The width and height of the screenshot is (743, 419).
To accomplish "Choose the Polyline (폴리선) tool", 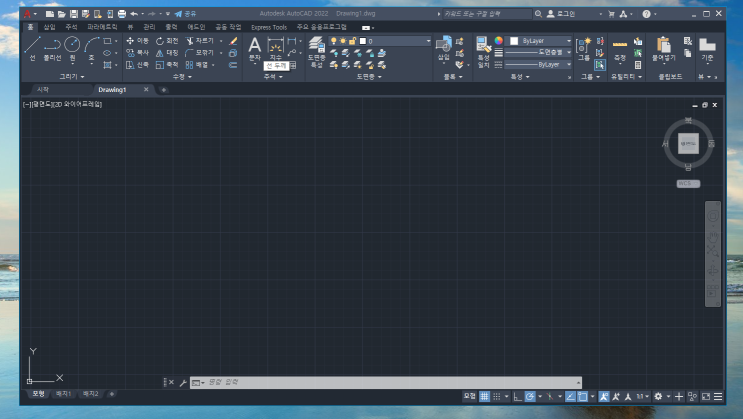I will pos(52,49).
